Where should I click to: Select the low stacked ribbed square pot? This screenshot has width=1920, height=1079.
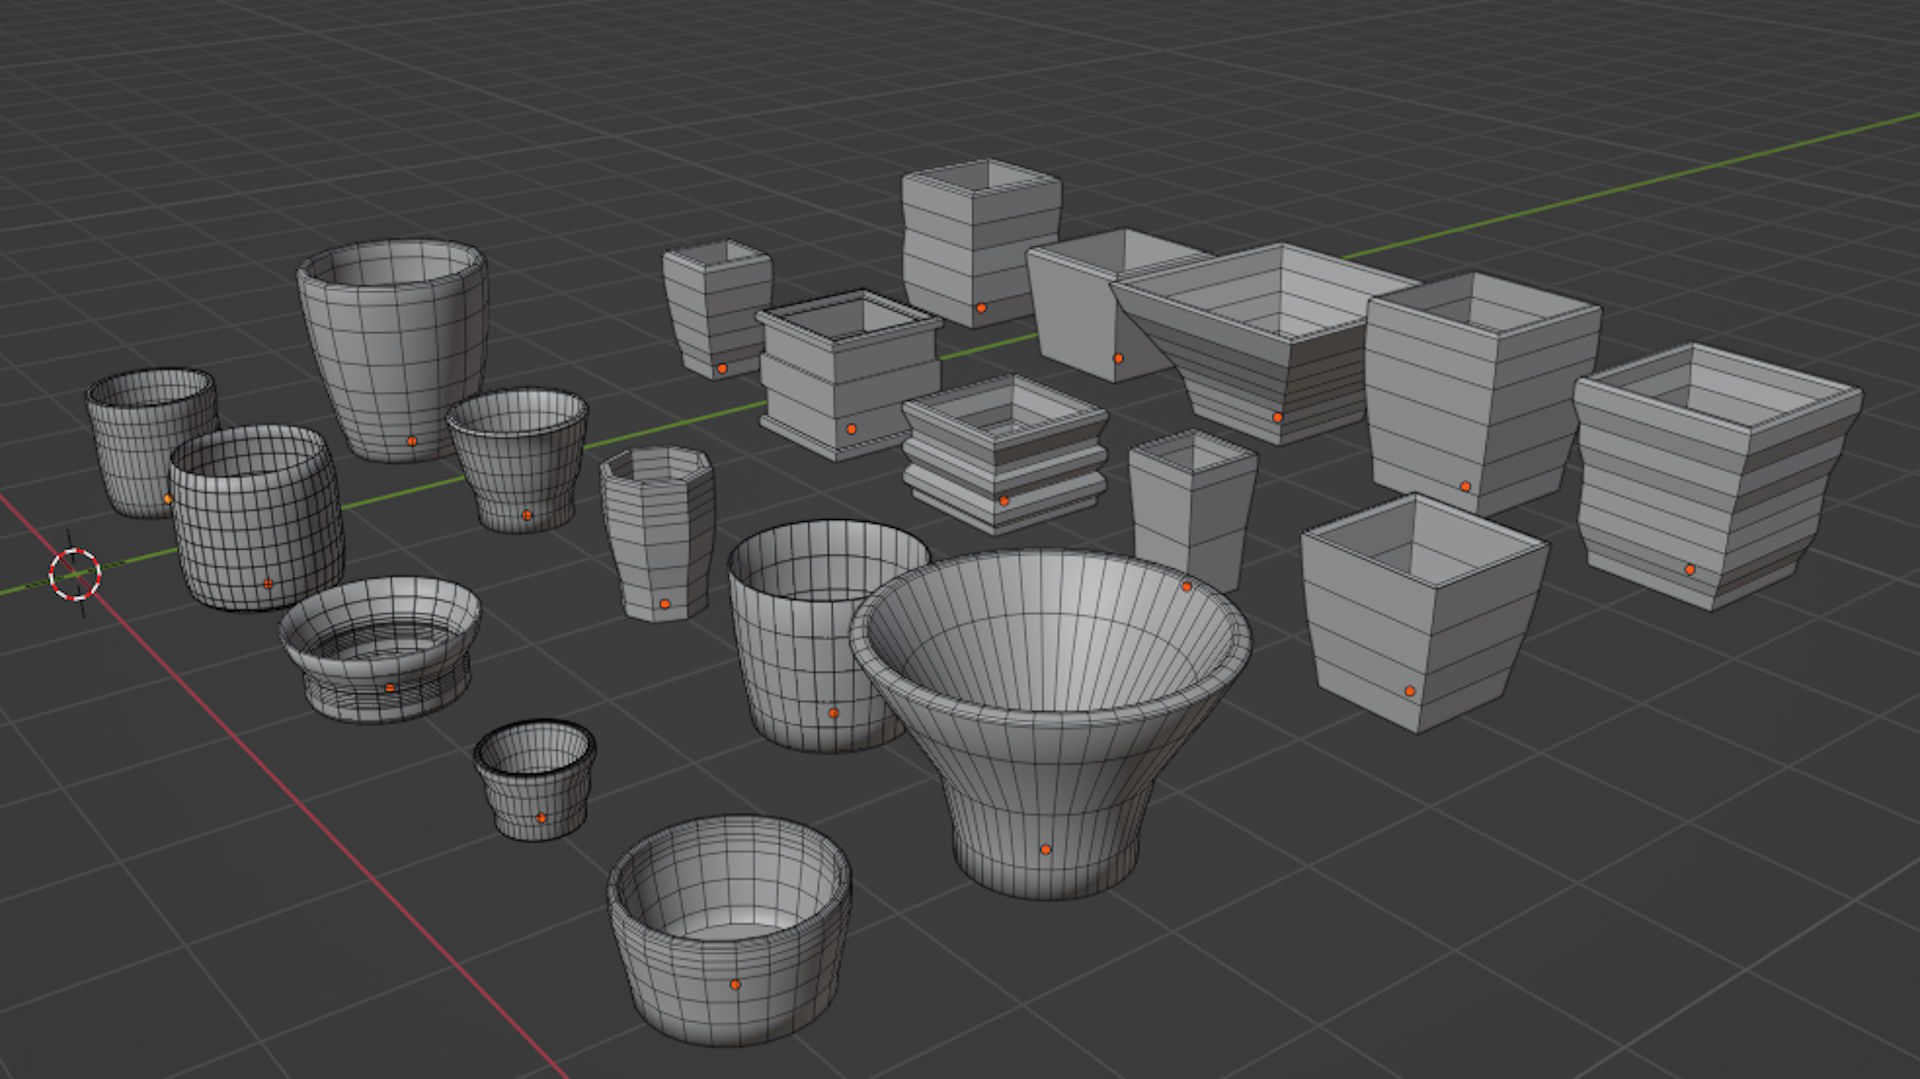pyautogui.click(x=1005, y=453)
